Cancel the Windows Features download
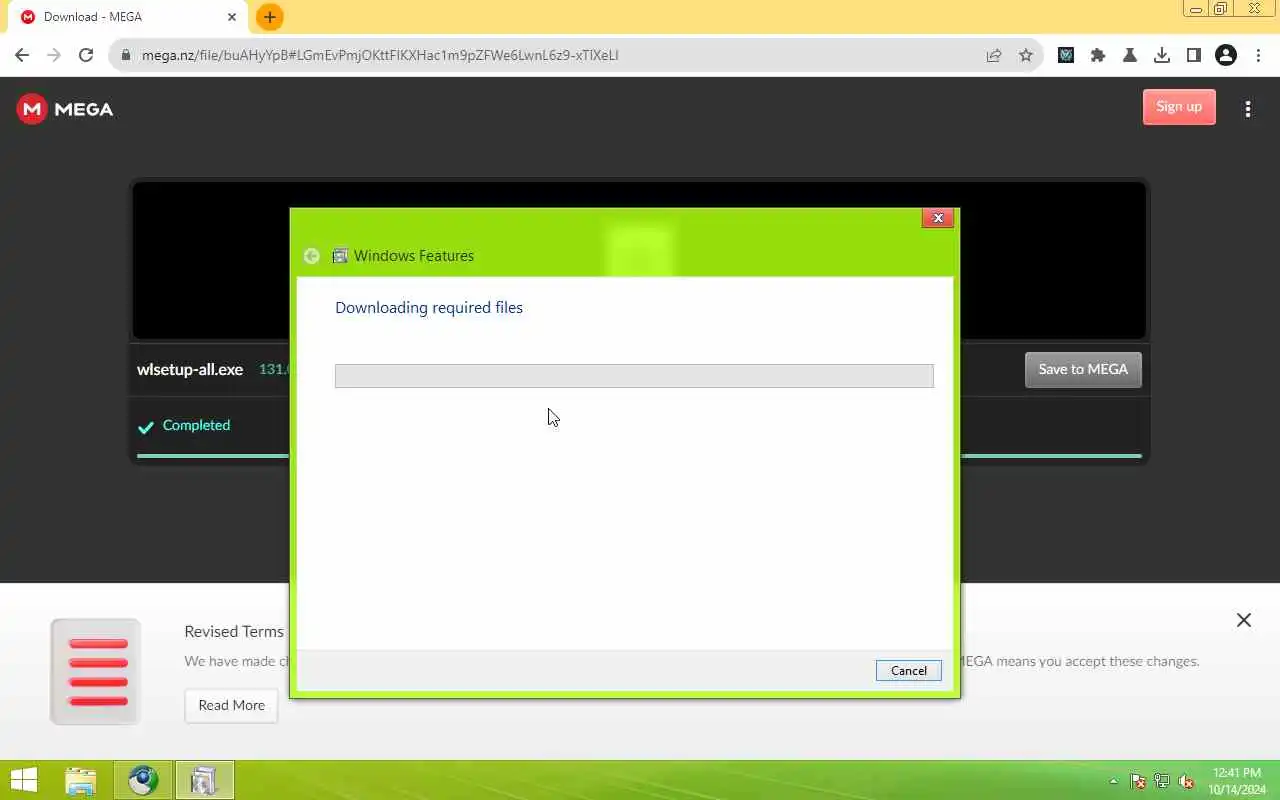Image resolution: width=1280 pixels, height=800 pixels. pos(908,670)
